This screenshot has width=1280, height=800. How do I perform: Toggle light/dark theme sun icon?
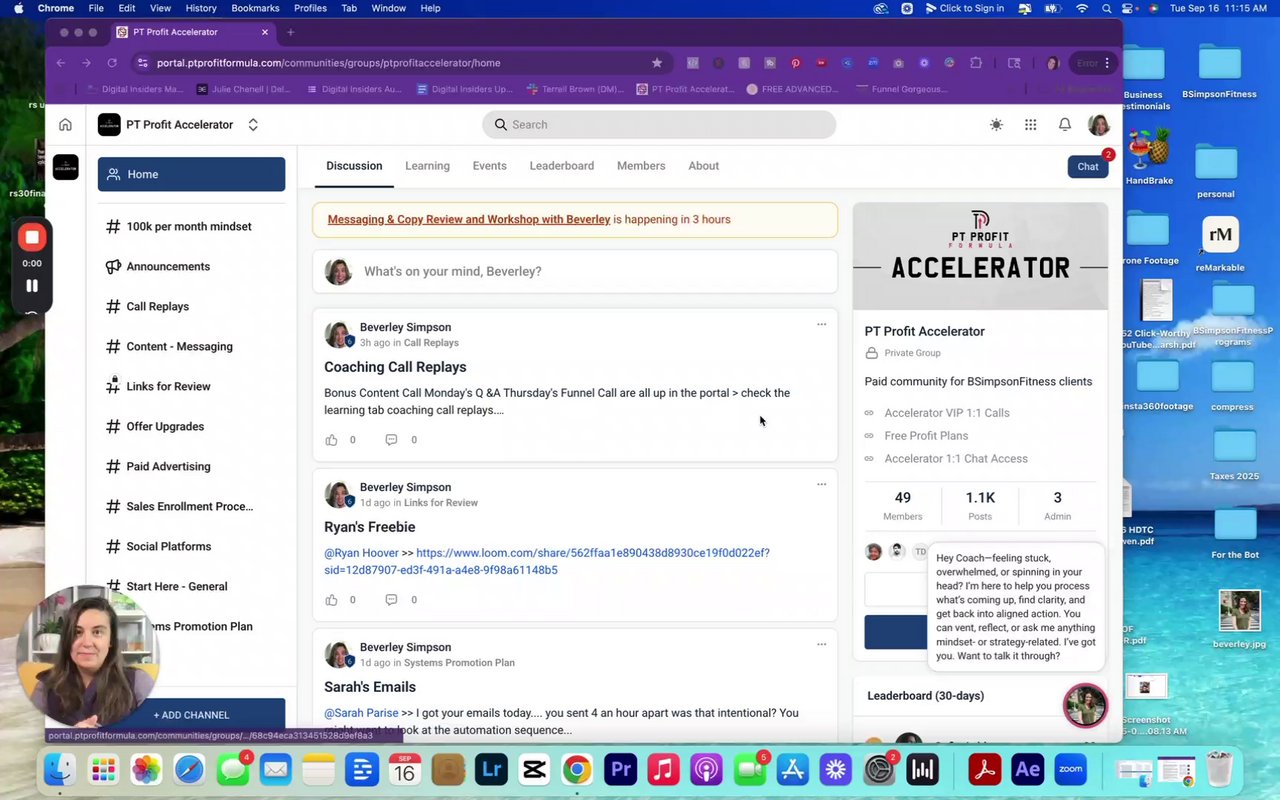pos(996,125)
